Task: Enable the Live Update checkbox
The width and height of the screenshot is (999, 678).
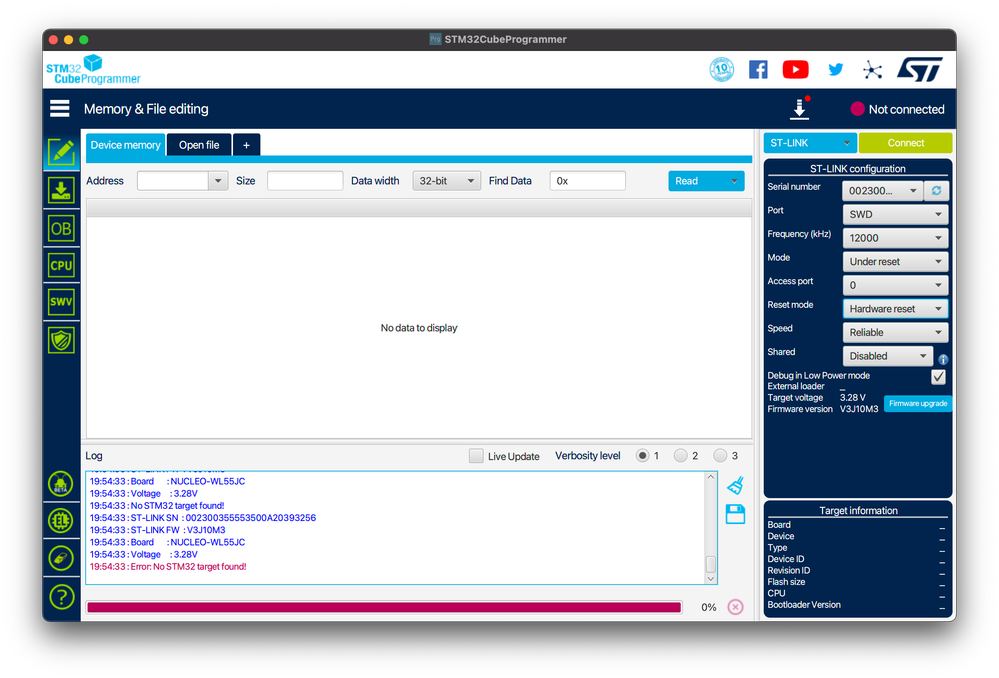Action: 476,456
